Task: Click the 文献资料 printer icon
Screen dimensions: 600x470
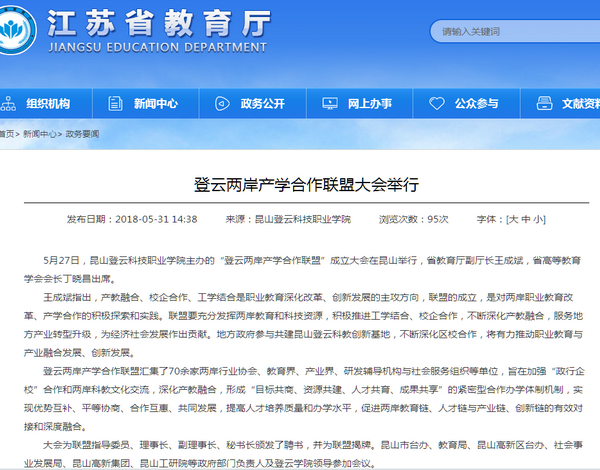Action: 543,103
